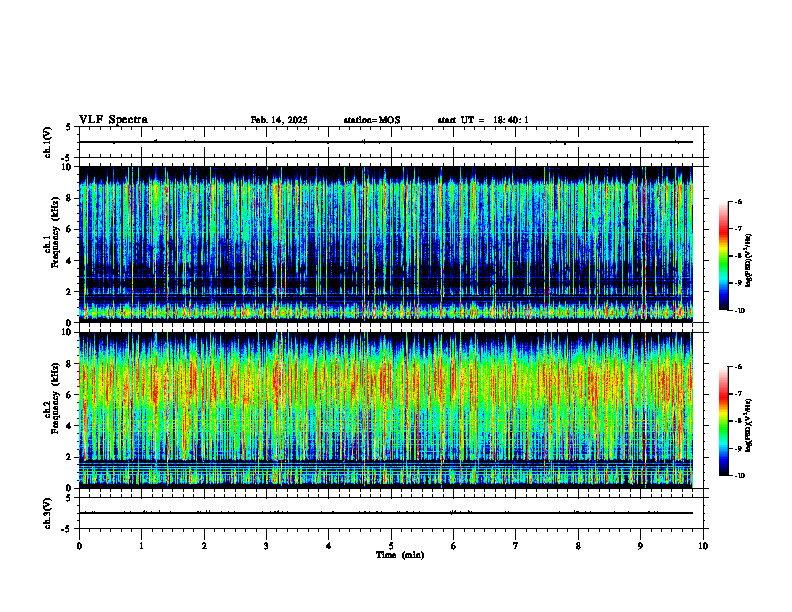792x612 pixels.
Task: Click the time-axis tick label "2"
Action: [204, 546]
